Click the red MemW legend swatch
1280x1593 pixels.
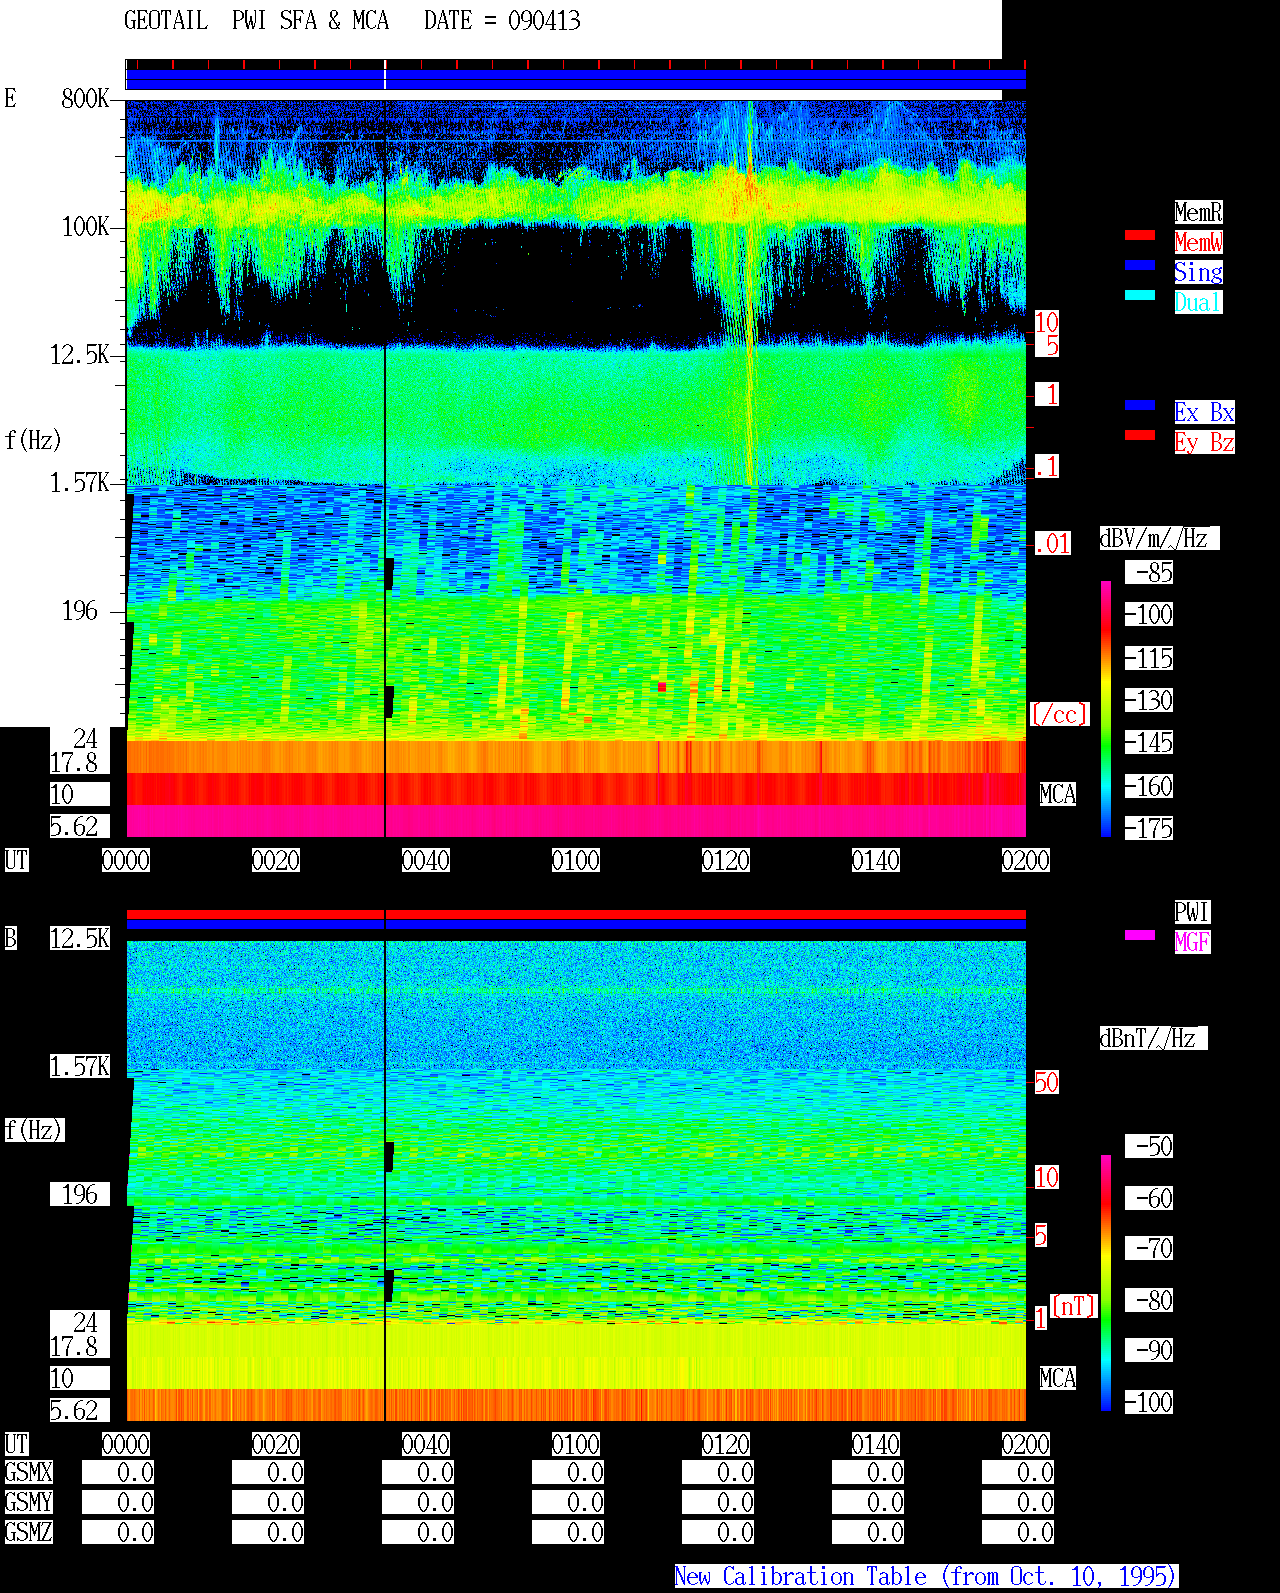1140,235
